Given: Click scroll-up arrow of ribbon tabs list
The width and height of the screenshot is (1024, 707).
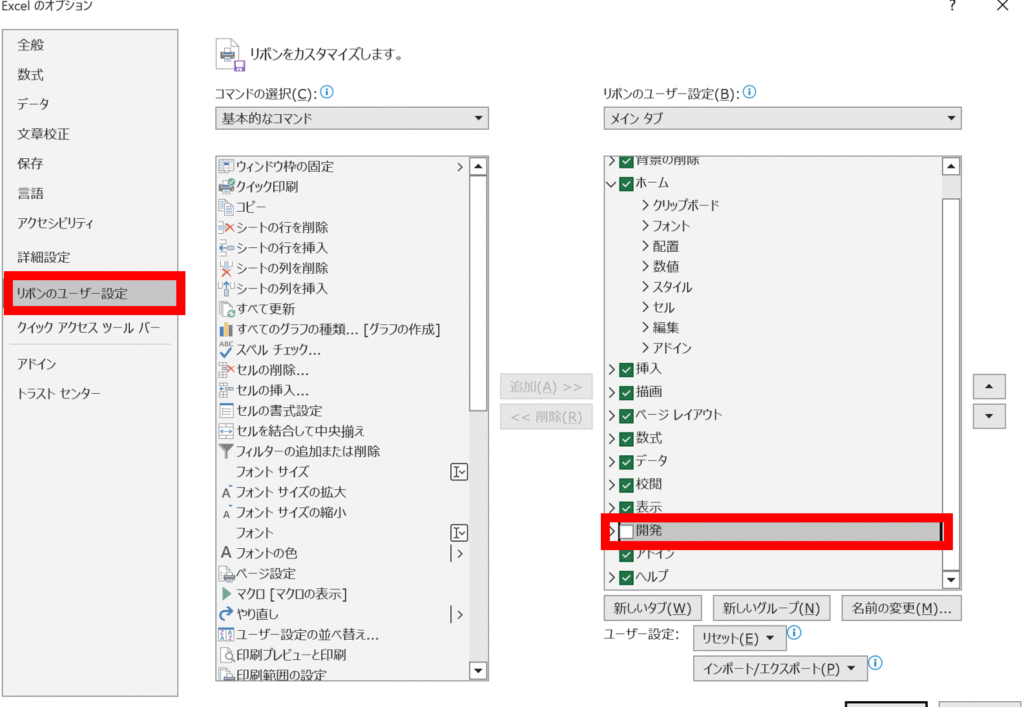Looking at the screenshot, I should pyautogui.click(x=951, y=166).
